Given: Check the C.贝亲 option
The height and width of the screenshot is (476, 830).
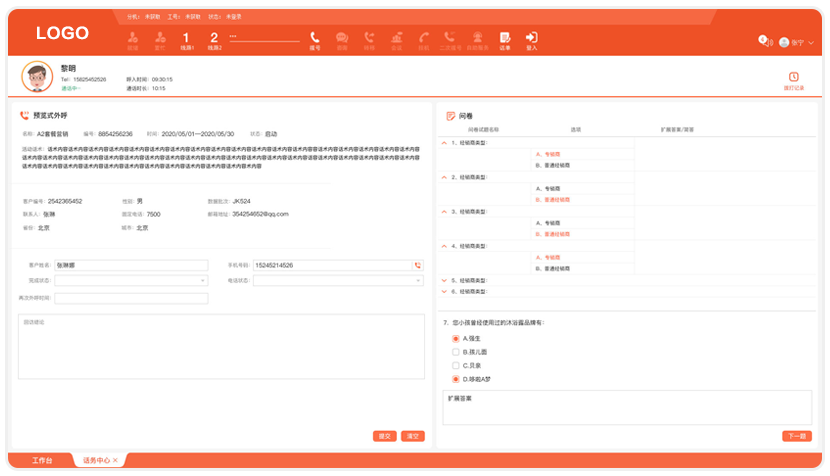Looking at the screenshot, I should [x=456, y=366].
